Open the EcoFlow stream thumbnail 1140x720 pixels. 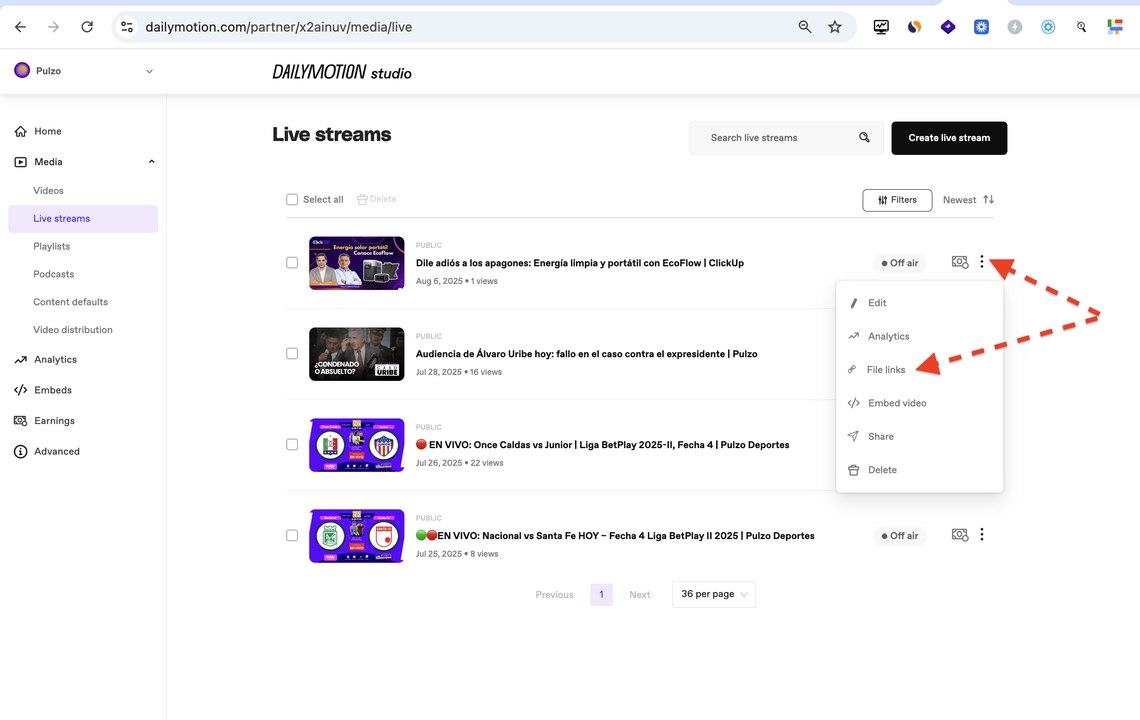coord(356,263)
